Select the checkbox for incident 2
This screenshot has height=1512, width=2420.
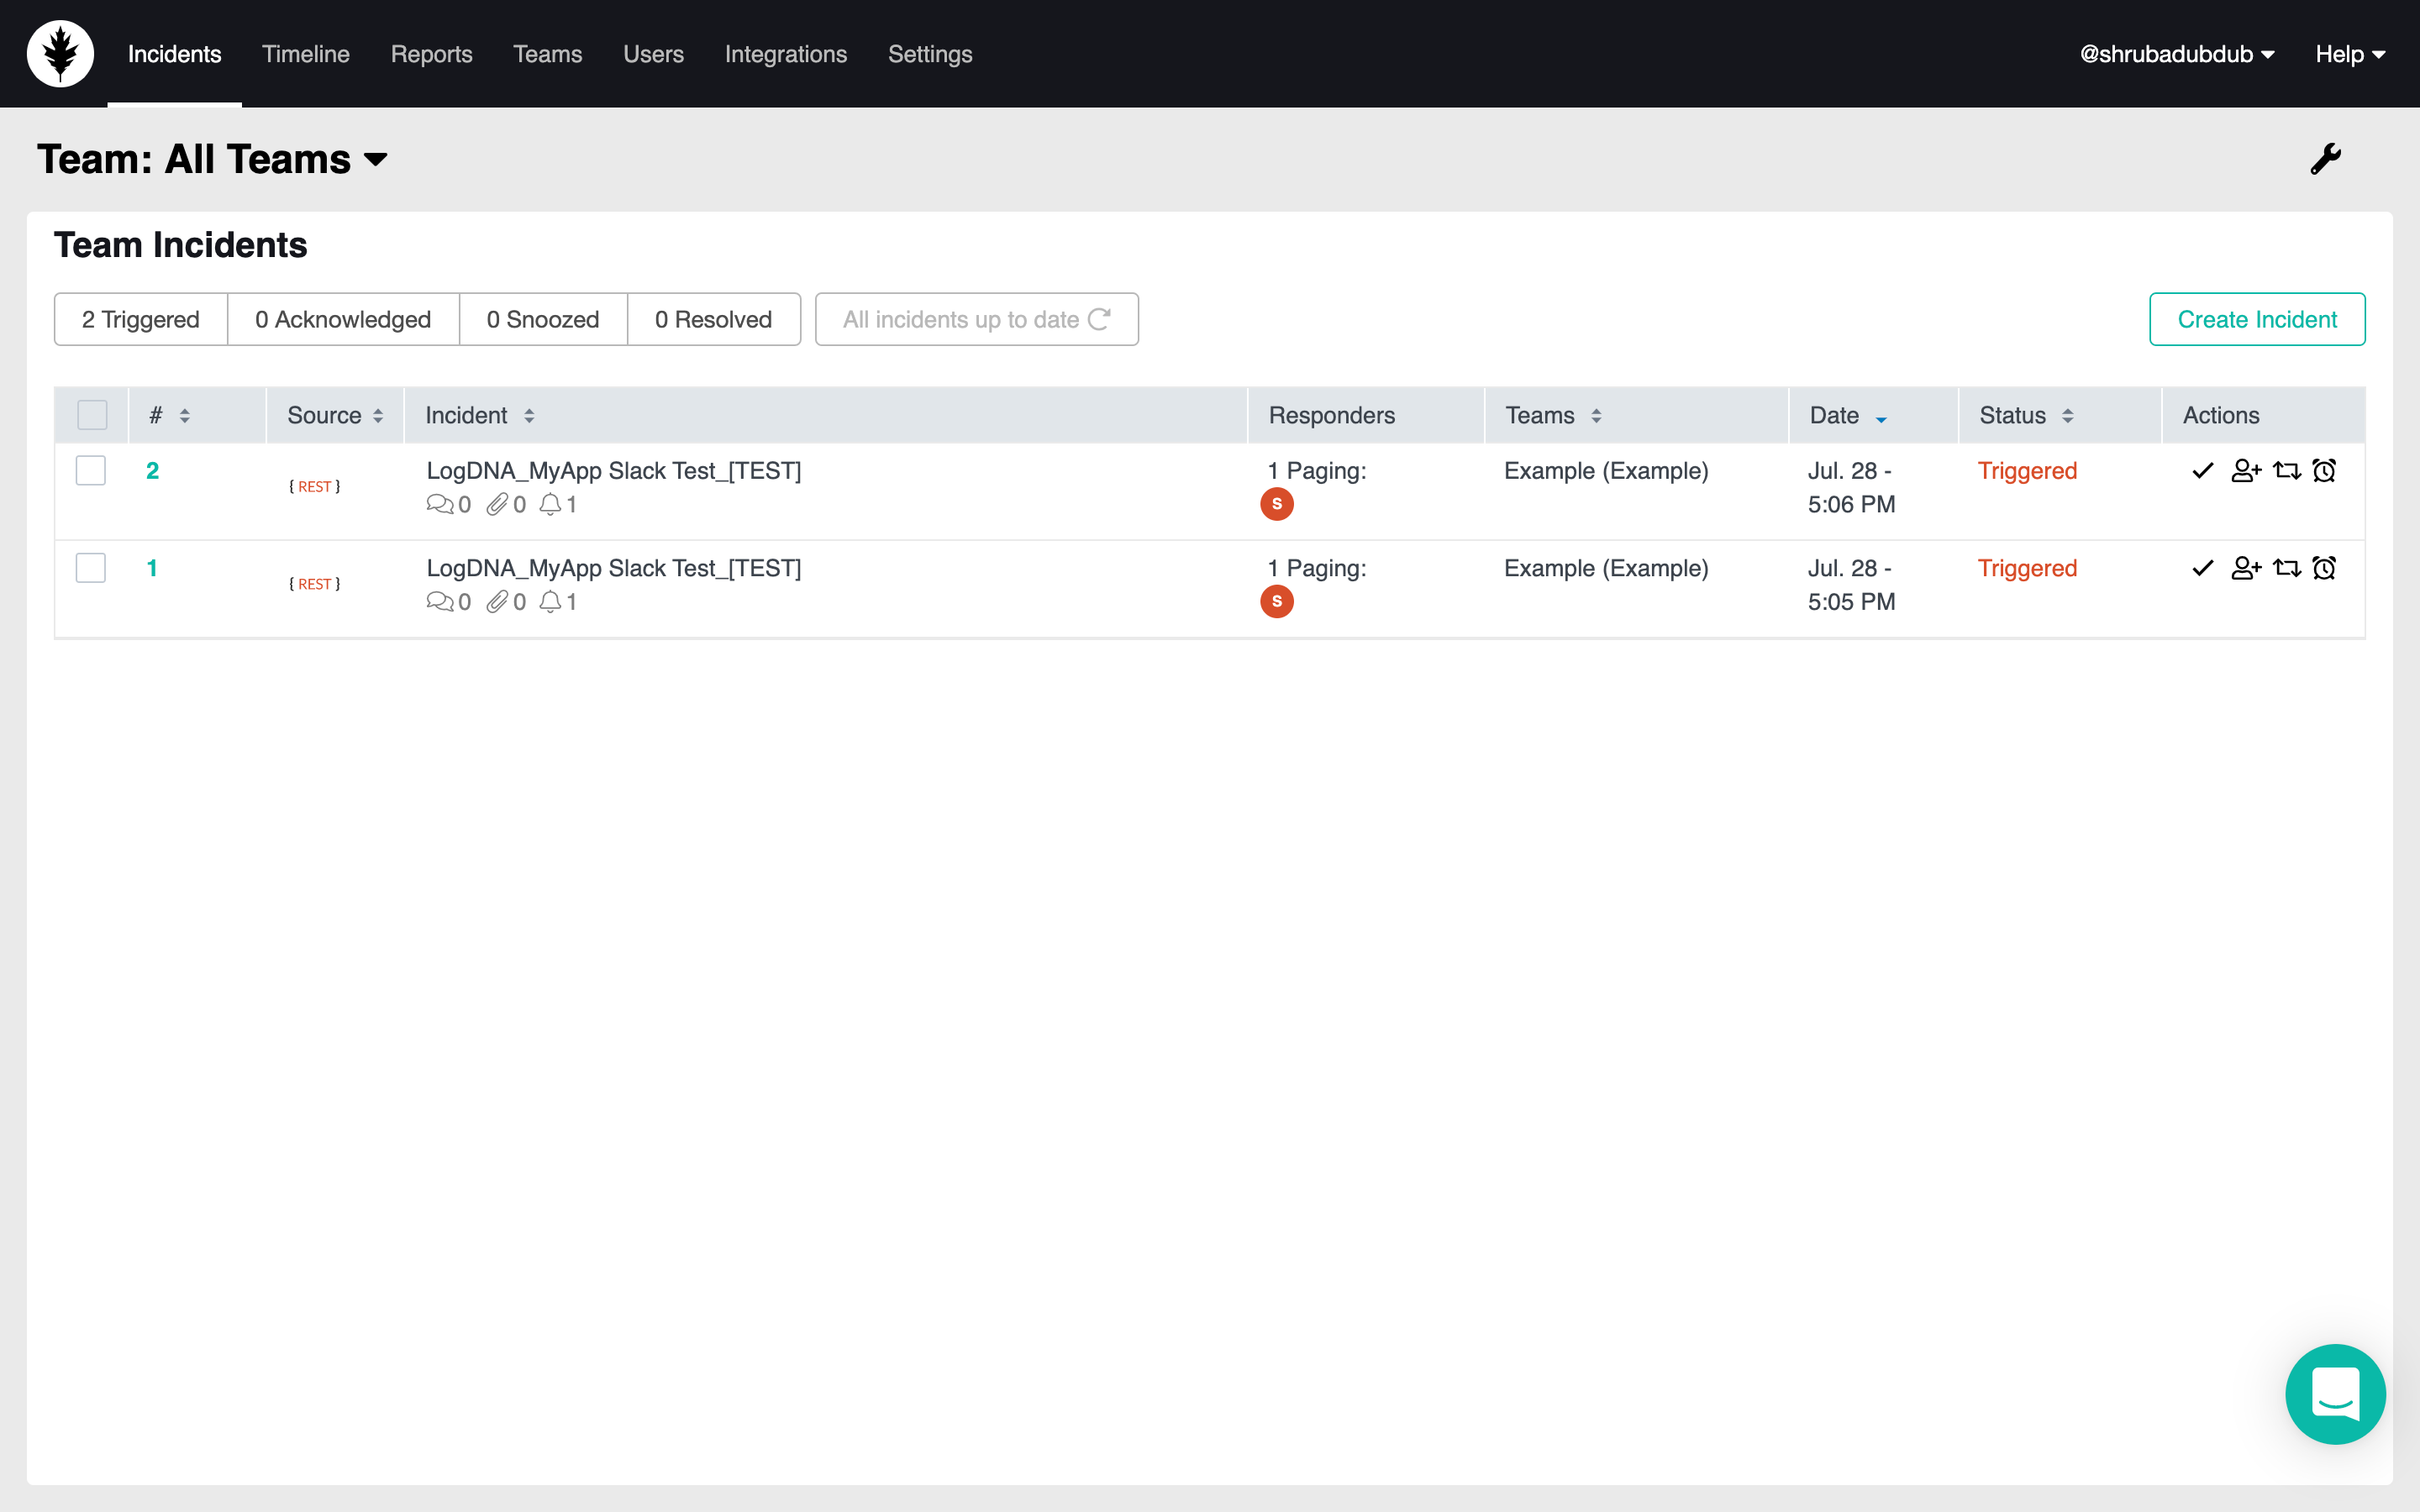91,471
